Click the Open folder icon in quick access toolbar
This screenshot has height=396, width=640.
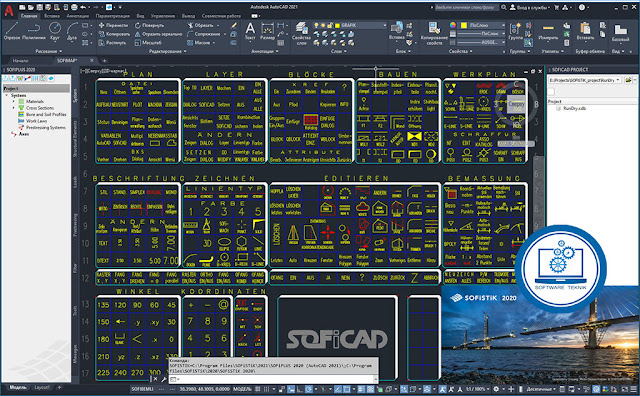[31, 7]
